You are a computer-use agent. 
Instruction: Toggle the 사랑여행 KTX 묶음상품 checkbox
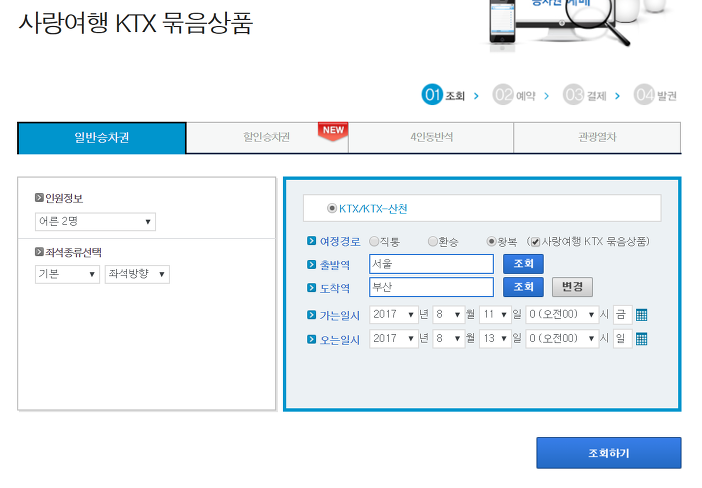pyautogui.click(x=535, y=242)
